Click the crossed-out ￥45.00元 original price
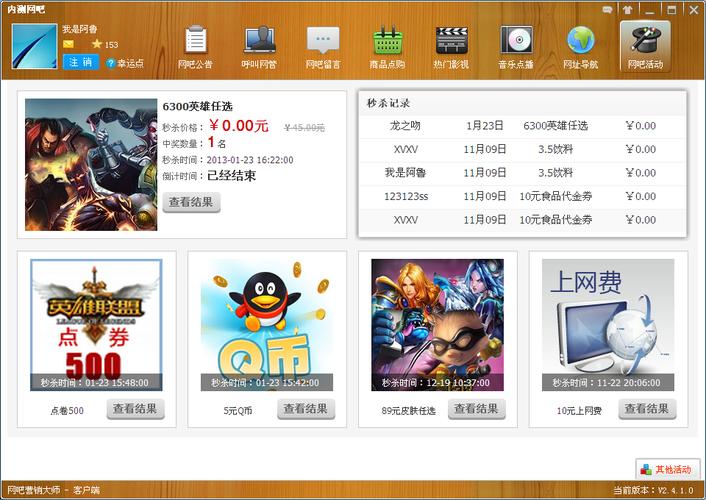 click(304, 128)
